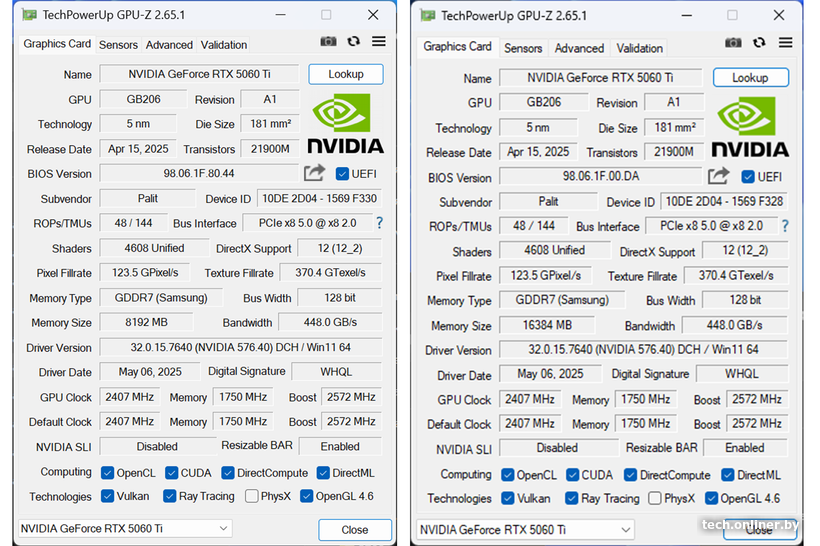Toggle UEFI checkbox in right window
The width and height of the screenshot is (820, 546).
click(x=748, y=177)
